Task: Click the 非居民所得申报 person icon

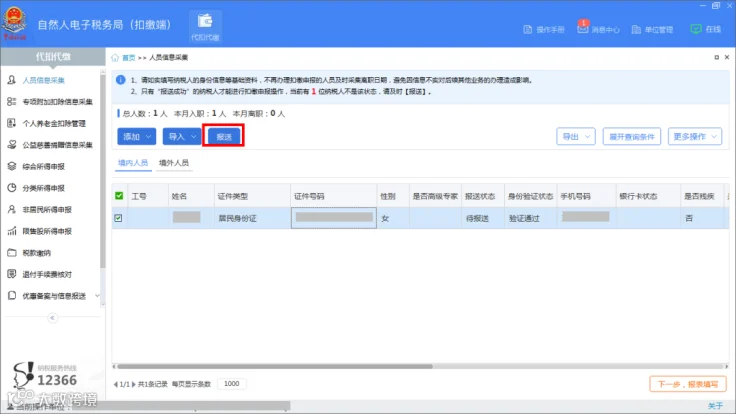Action: pos(12,209)
